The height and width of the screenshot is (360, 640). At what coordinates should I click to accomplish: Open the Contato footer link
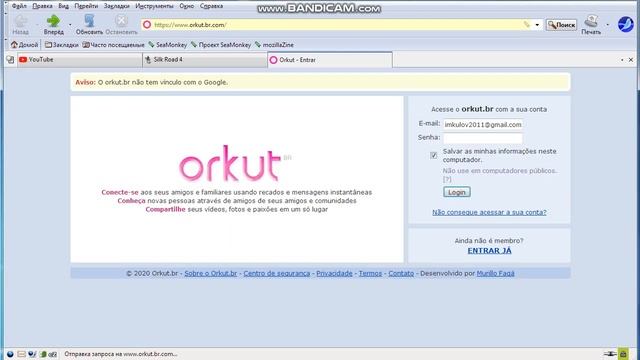401,273
